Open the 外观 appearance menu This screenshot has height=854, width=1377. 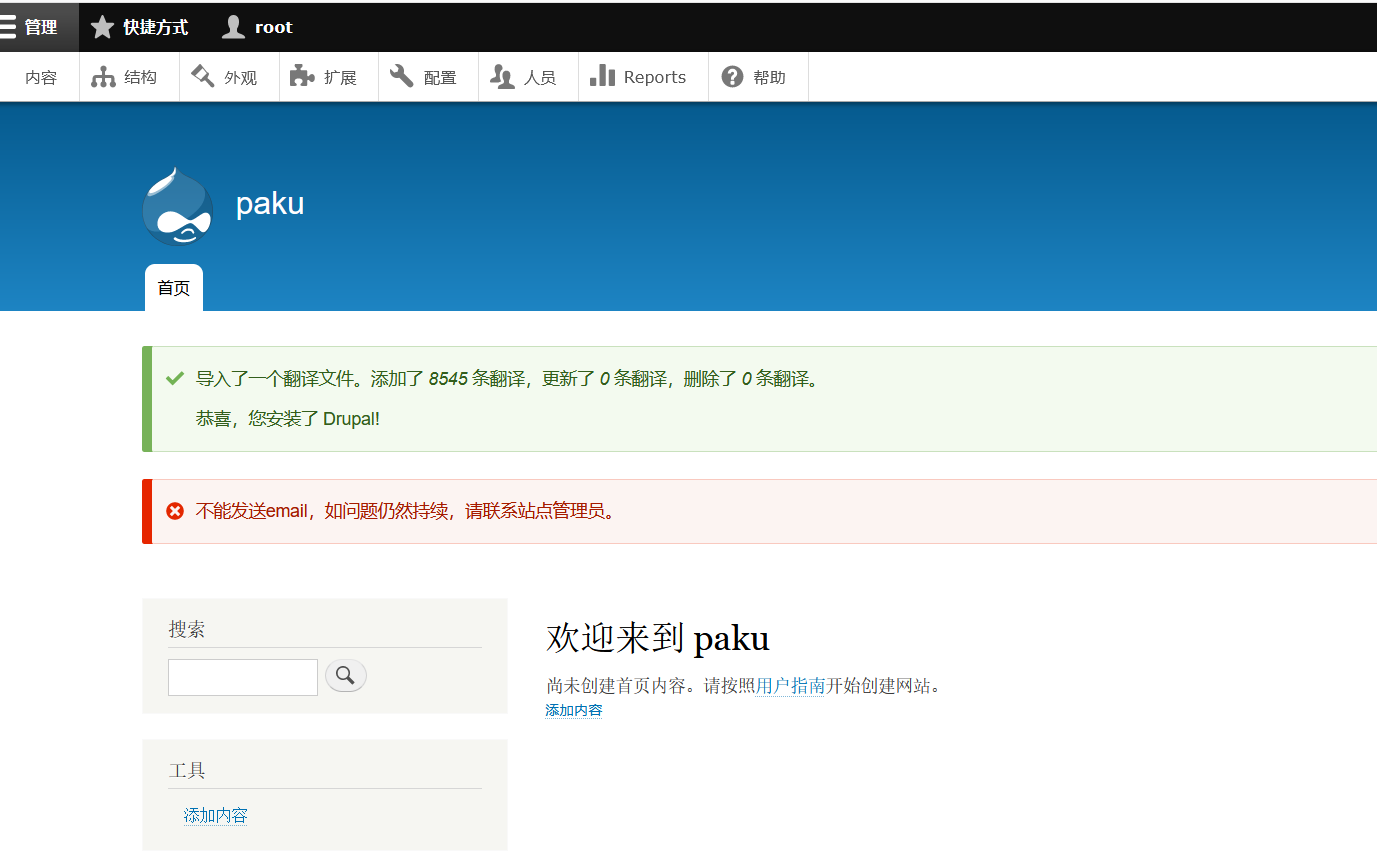[229, 77]
